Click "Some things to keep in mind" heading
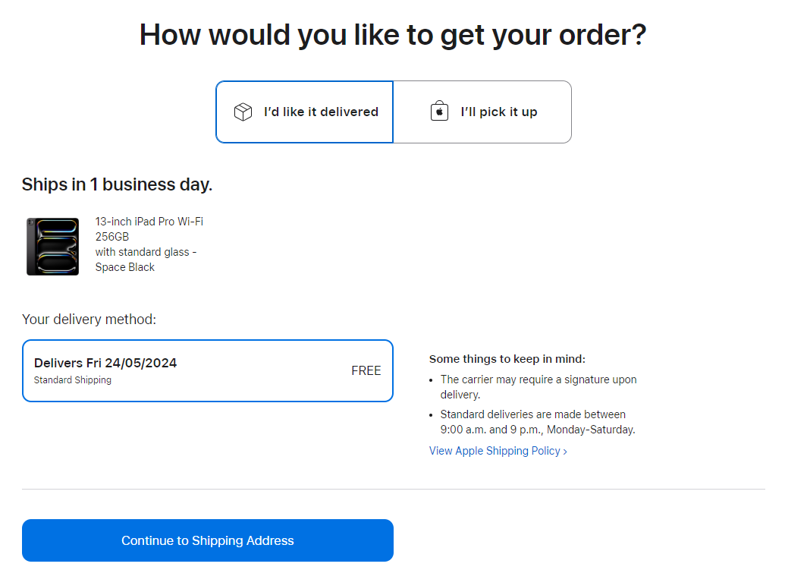The width and height of the screenshot is (785, 570). click(507, 359)
